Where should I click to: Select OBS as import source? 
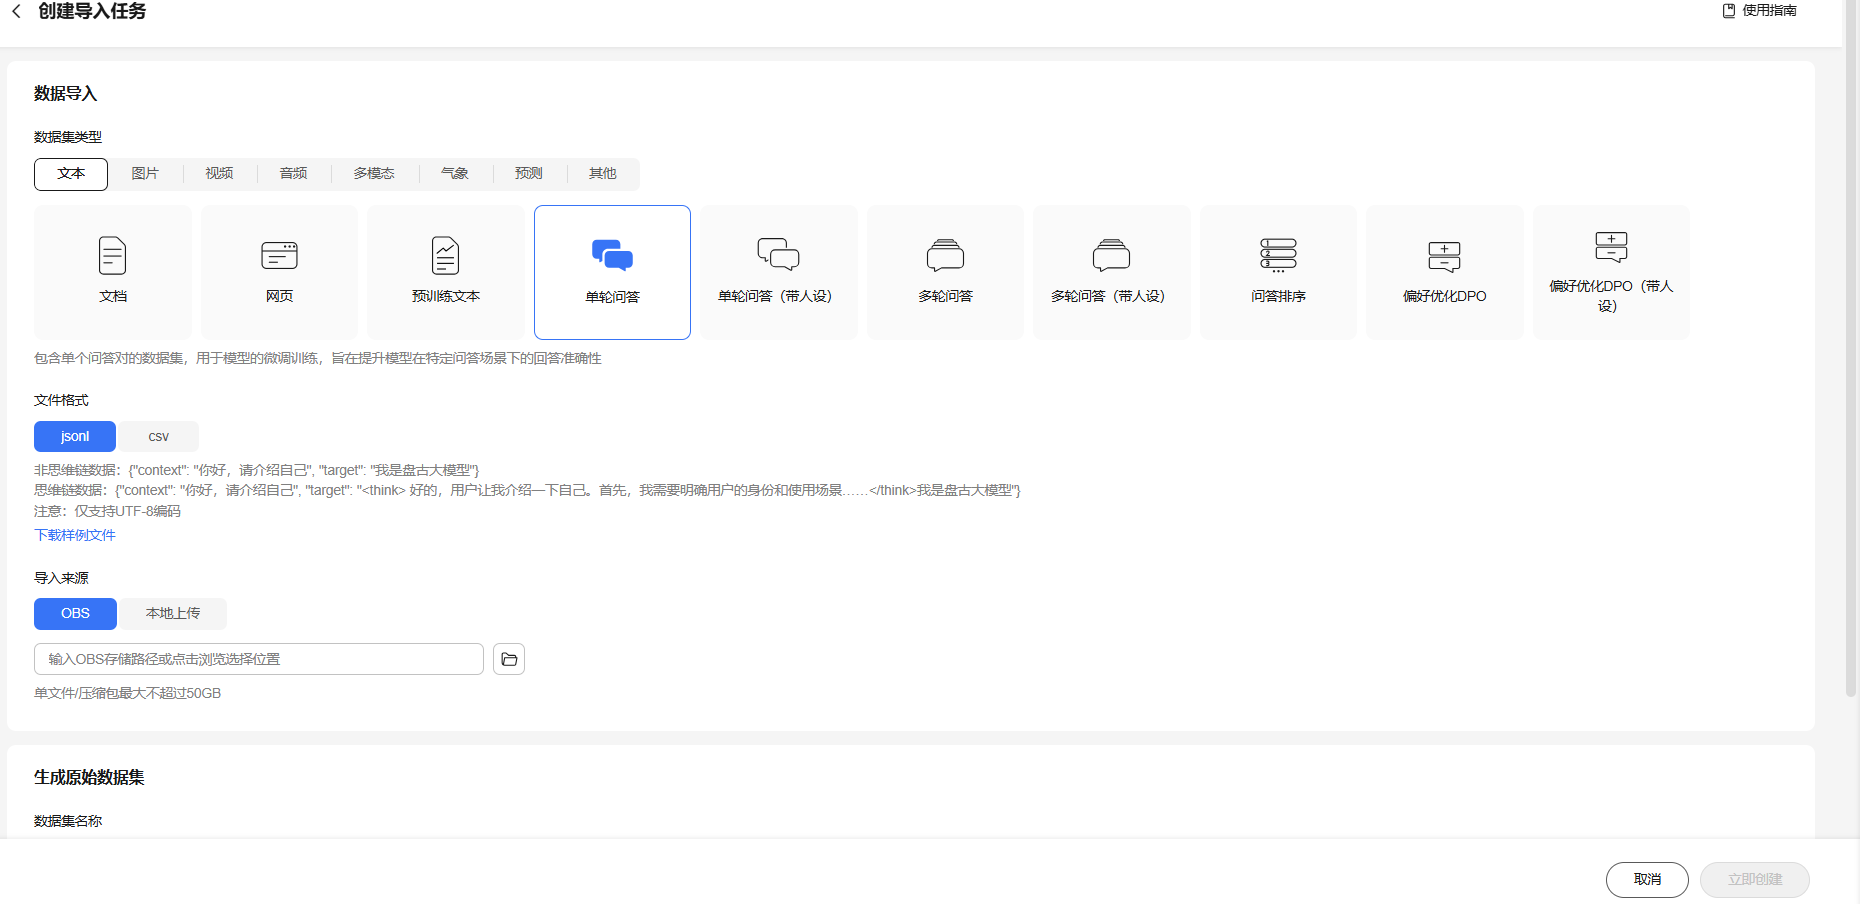click(75, 614)
